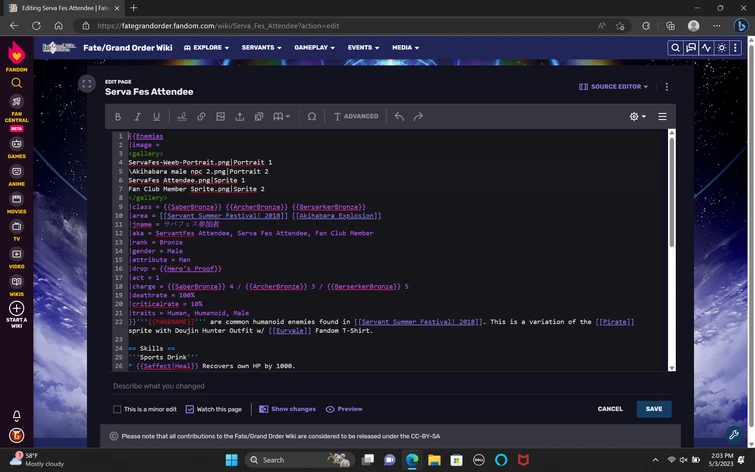
Task: Check This is a minor edit
Action: point(117,409)
